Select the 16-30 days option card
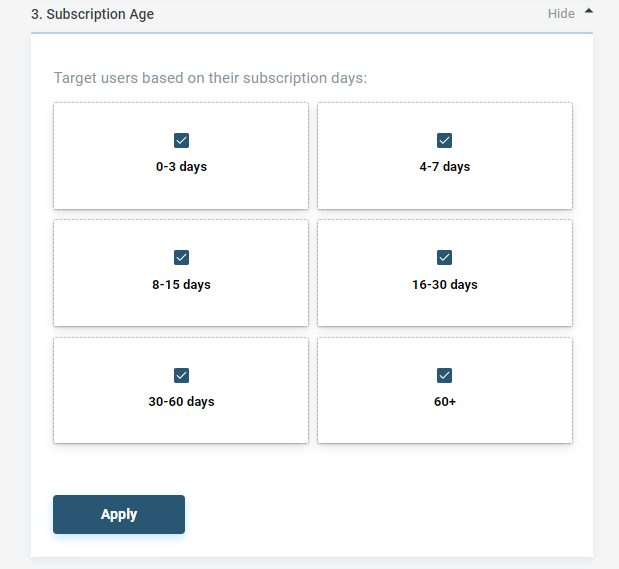 pos(445,273)
